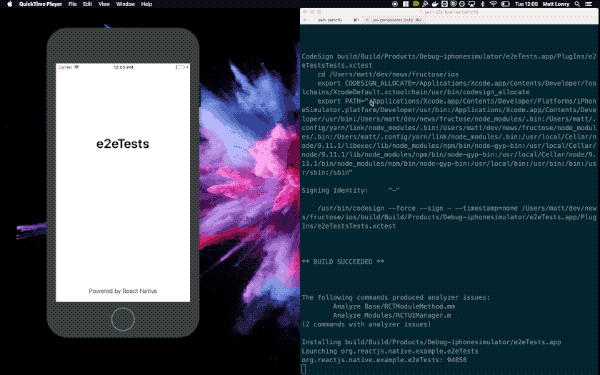The width and height of the screenshot is (600, 375).
Task: Open the Matt Lowry user menu
Action: 556,4
